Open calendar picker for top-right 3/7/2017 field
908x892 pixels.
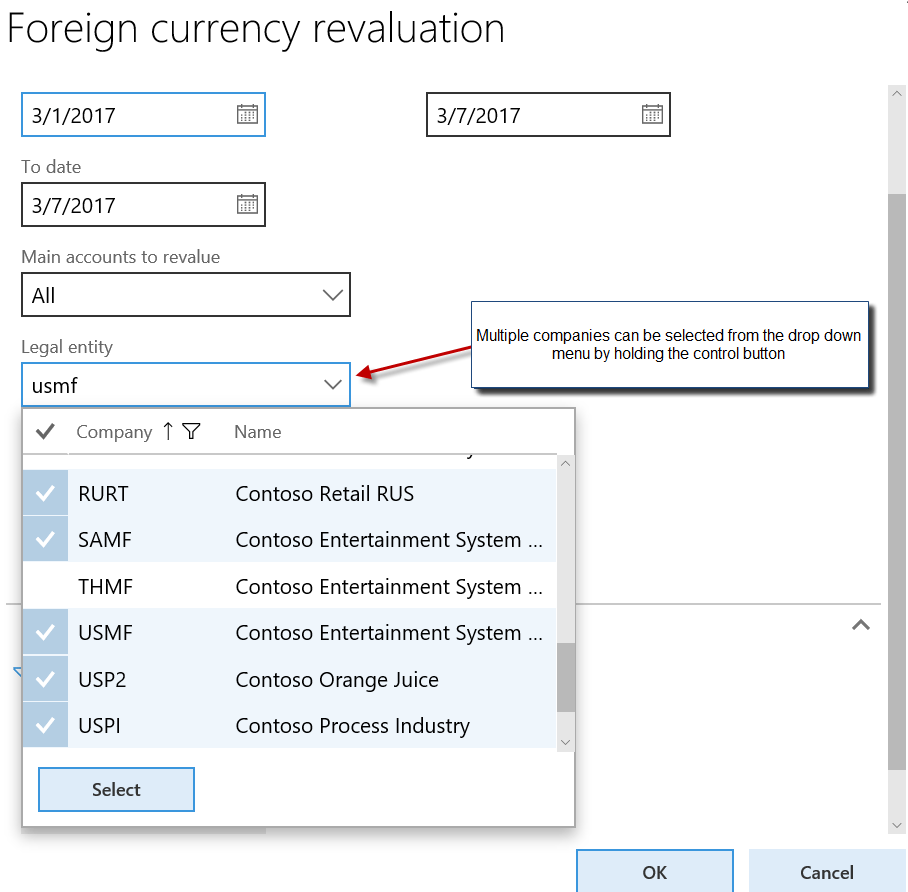[x=652, y=114]
